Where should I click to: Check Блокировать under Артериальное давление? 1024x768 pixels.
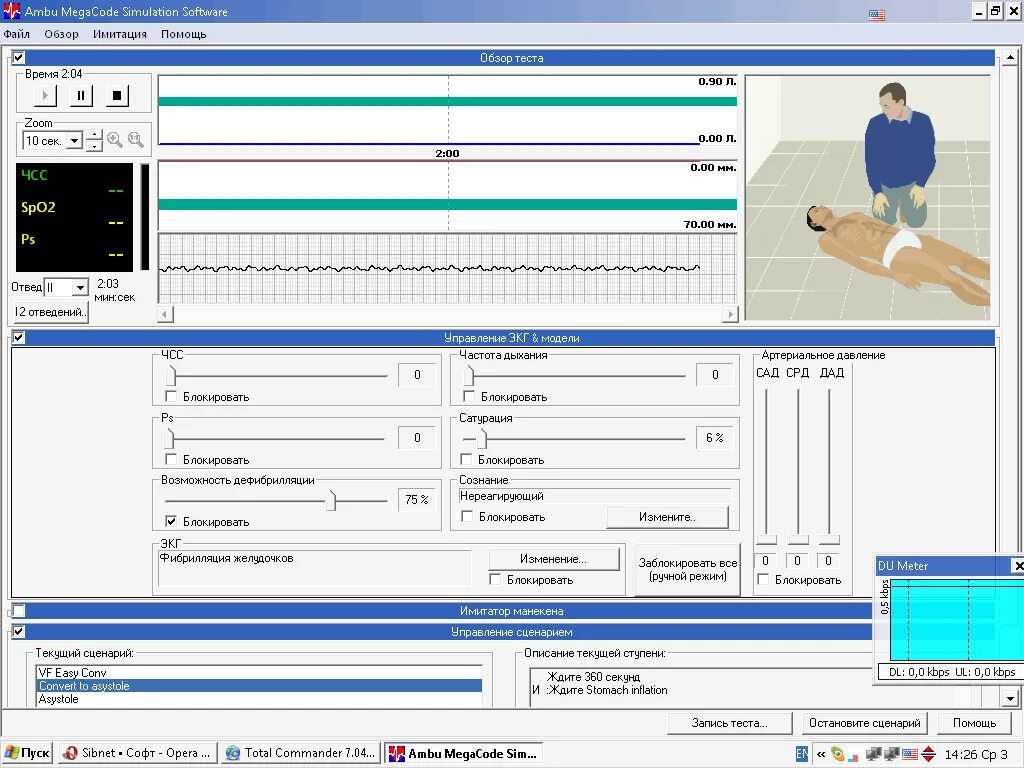click(x=763, y=579)
